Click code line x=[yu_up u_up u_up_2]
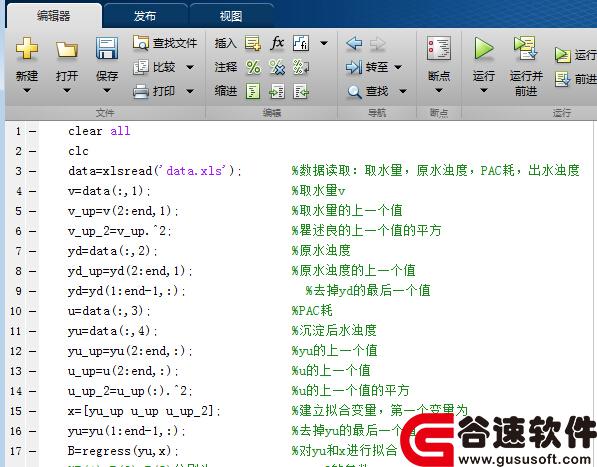 [144, 411]
